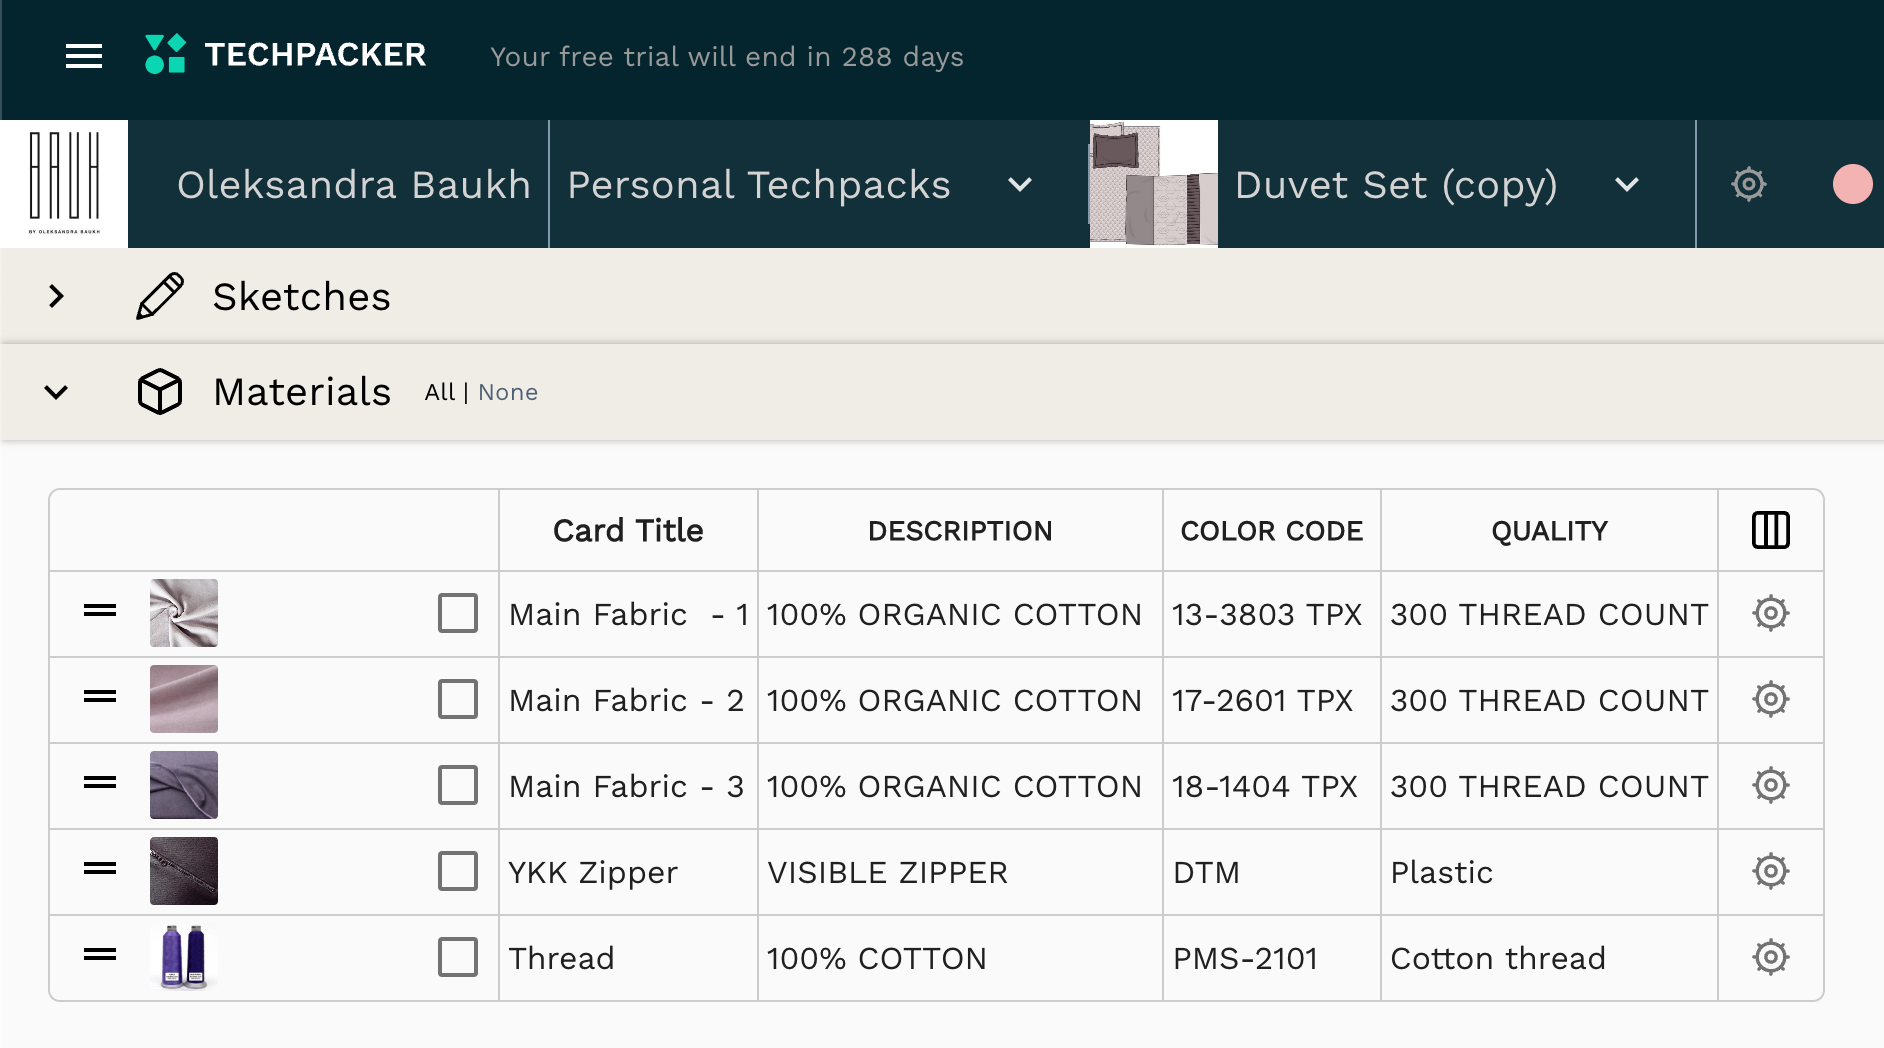Viewport: 1884px width, 1048px height.
Task: Click the pink status color dot
Action: coord(1853,184)
